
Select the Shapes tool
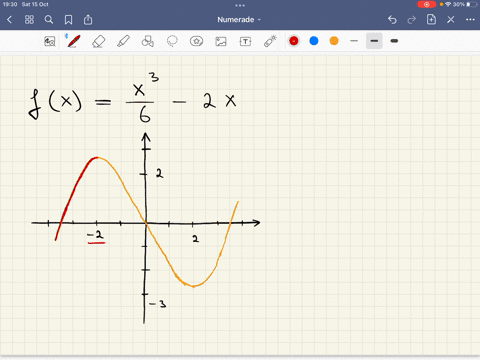click(147, 41)
